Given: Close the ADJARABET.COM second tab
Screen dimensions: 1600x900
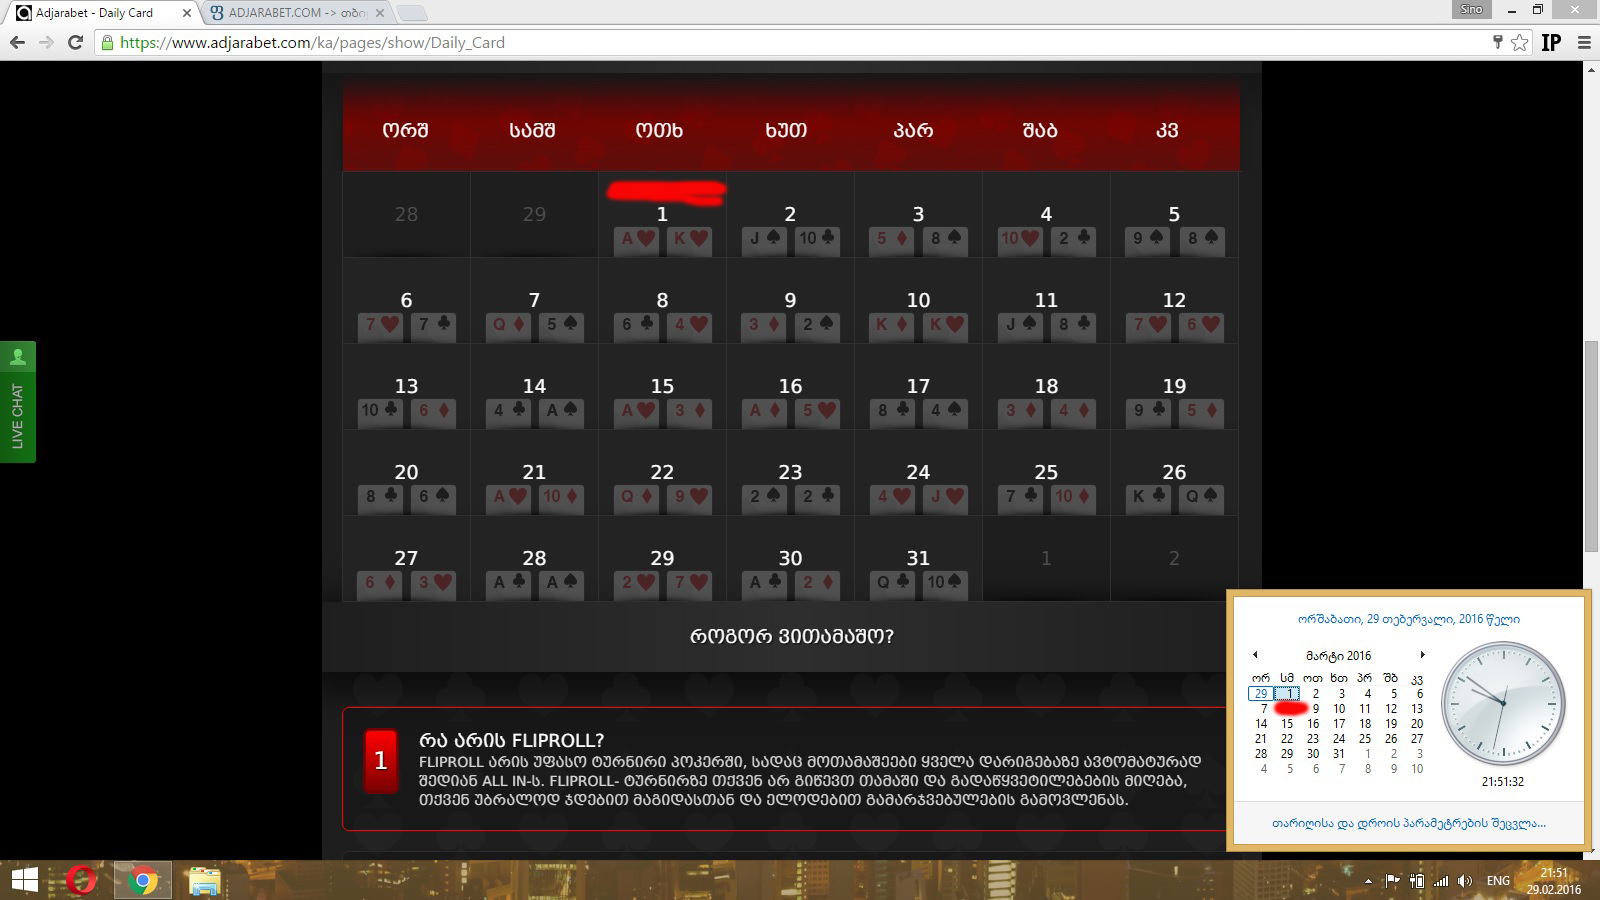Looking at the screenshot, I should (380, 13).
